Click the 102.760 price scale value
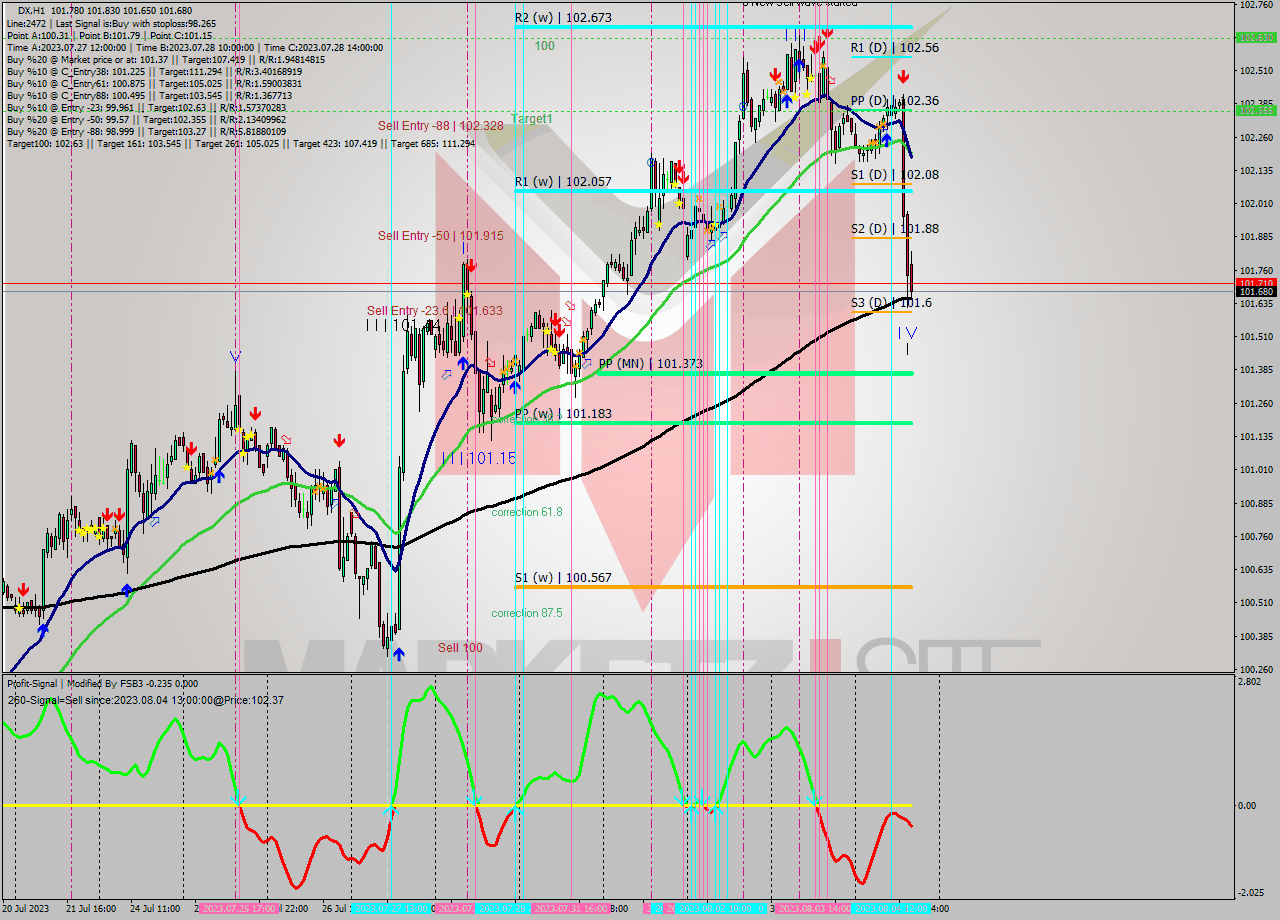Image resolution: width=1280 pixels, height=920 pixels. click(1256, 5)
